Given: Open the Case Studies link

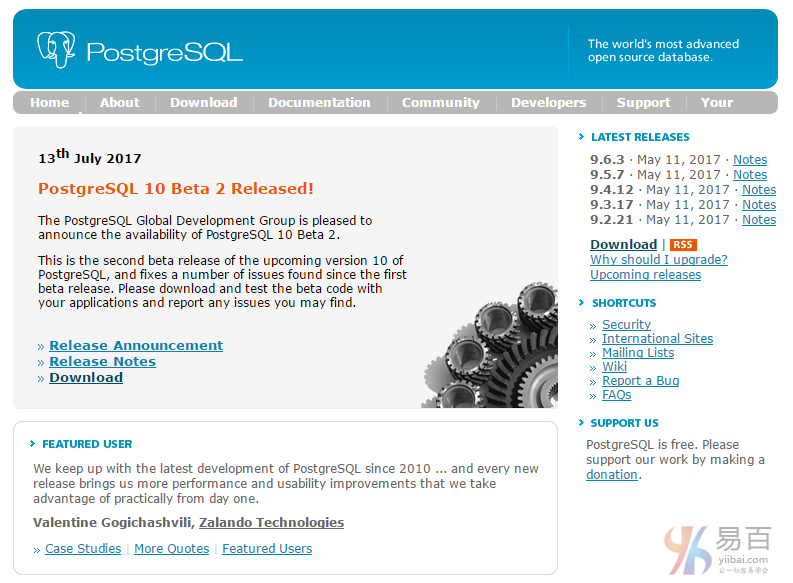Looking at the screenshot, I should click(x=83, y=549).
